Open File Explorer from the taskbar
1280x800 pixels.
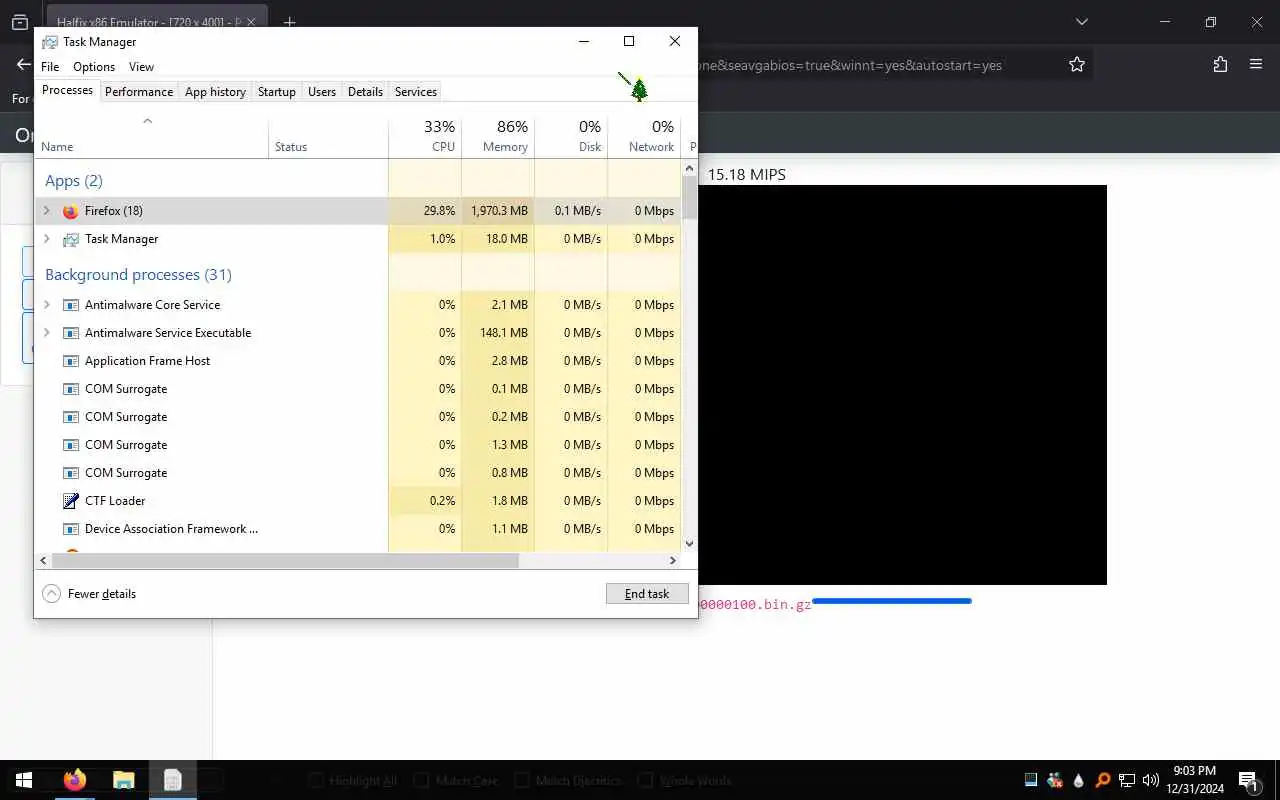coord(123,780)
